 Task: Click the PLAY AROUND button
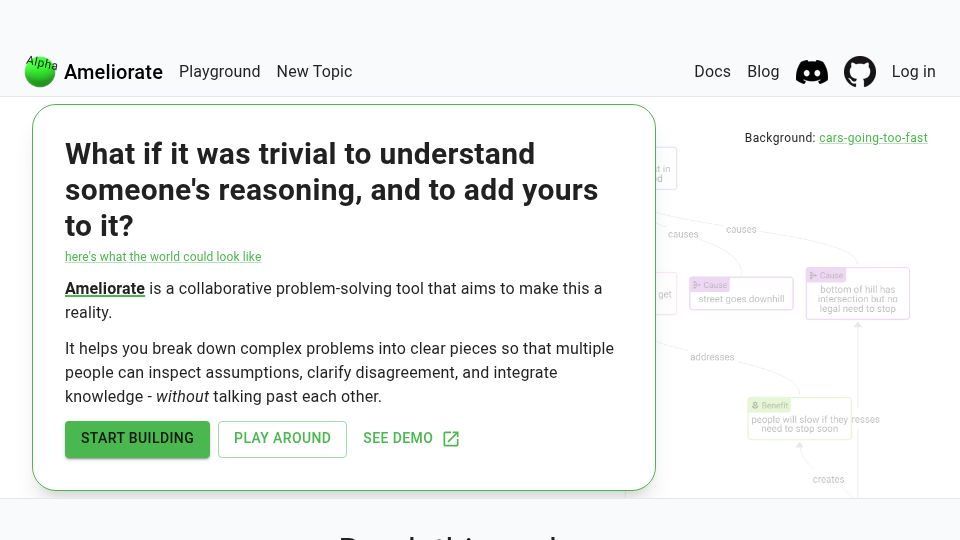(x=282, y=439)
